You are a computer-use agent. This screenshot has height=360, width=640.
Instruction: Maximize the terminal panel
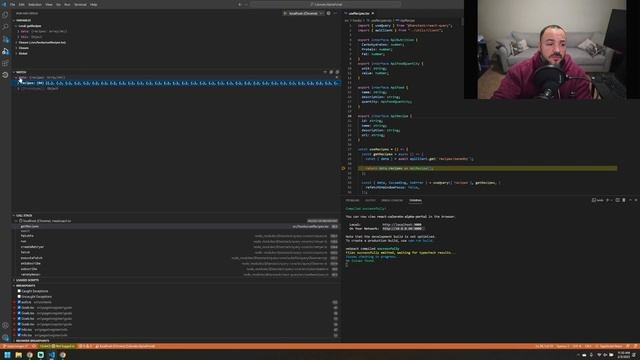630,200
